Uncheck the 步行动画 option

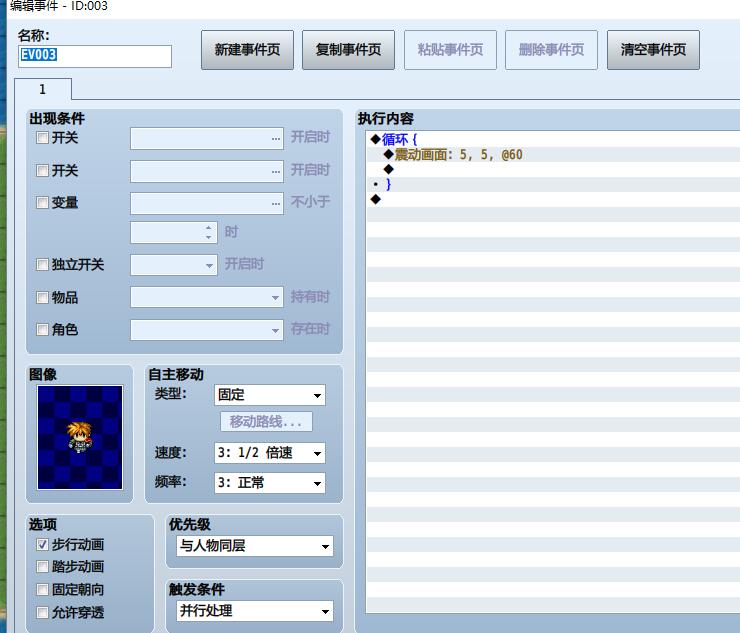coord(42,544)
